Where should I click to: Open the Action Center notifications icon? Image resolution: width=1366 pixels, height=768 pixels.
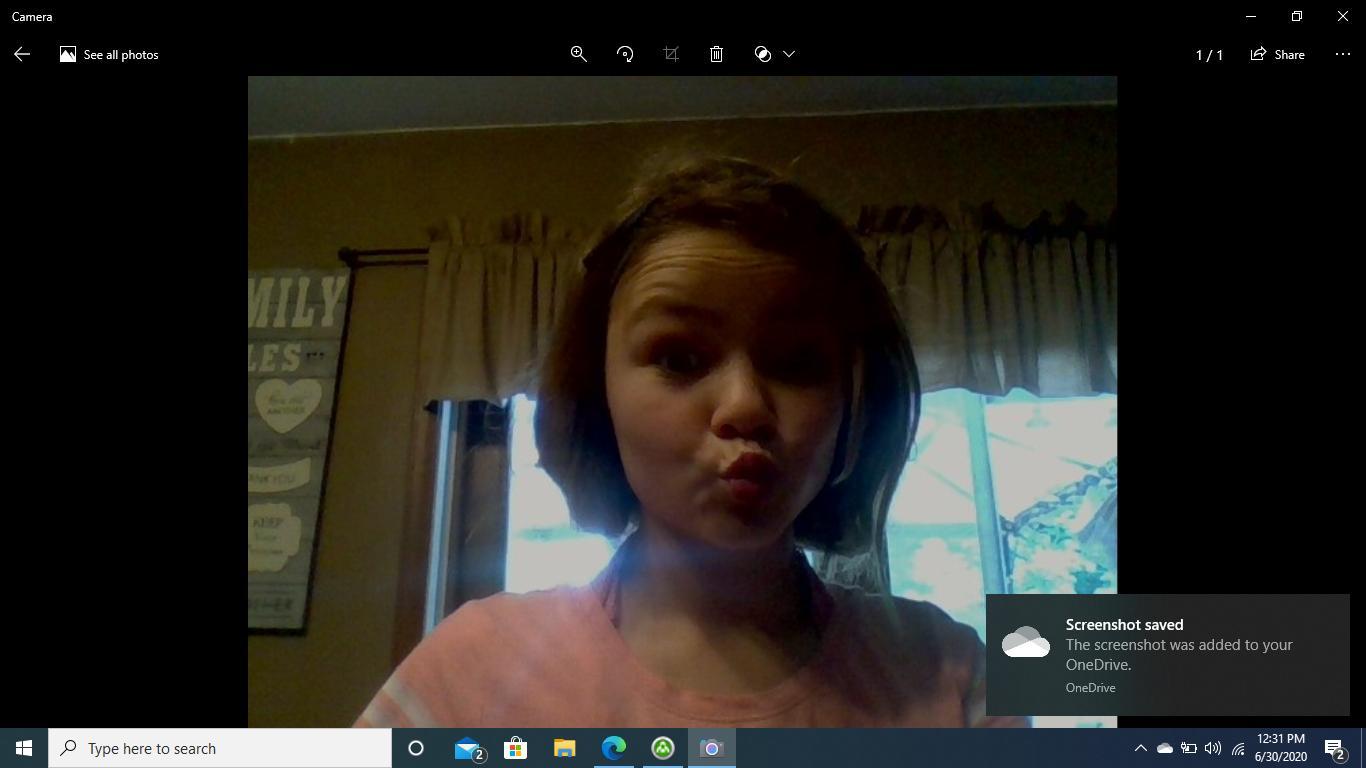pos(1336,748)
